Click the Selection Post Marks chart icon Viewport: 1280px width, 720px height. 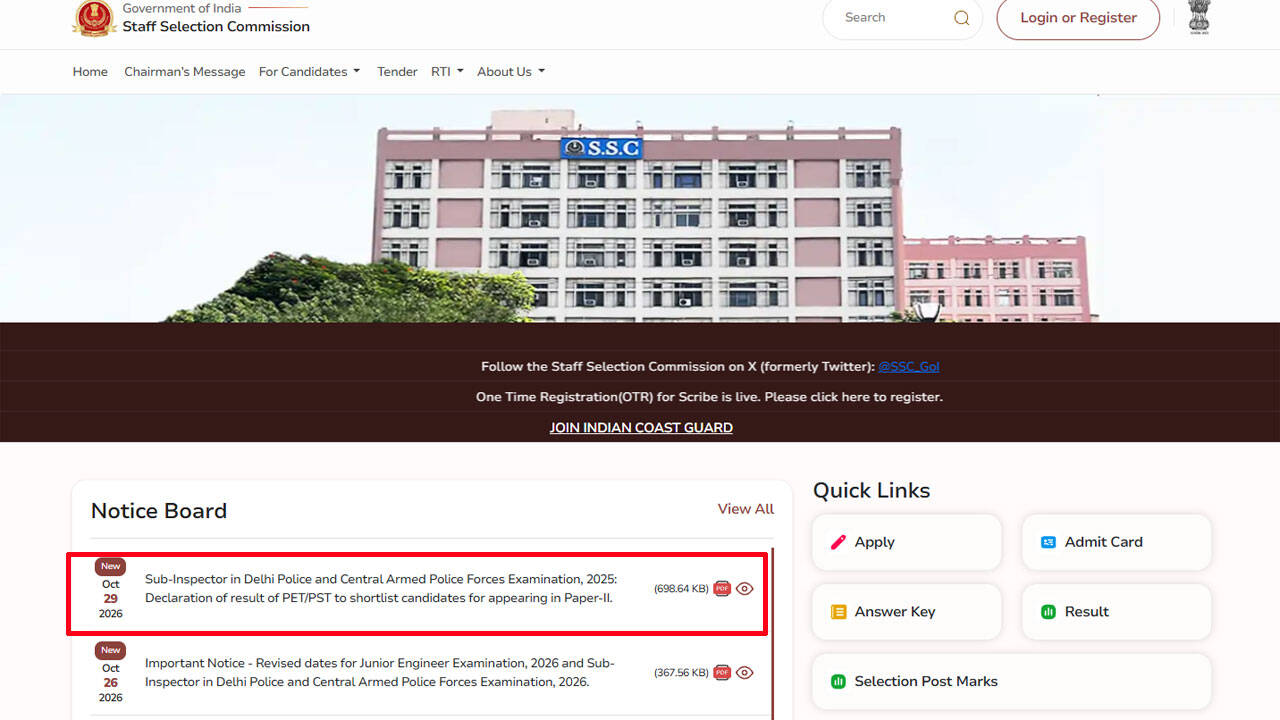pyautogui.click(x=839, y=682)
